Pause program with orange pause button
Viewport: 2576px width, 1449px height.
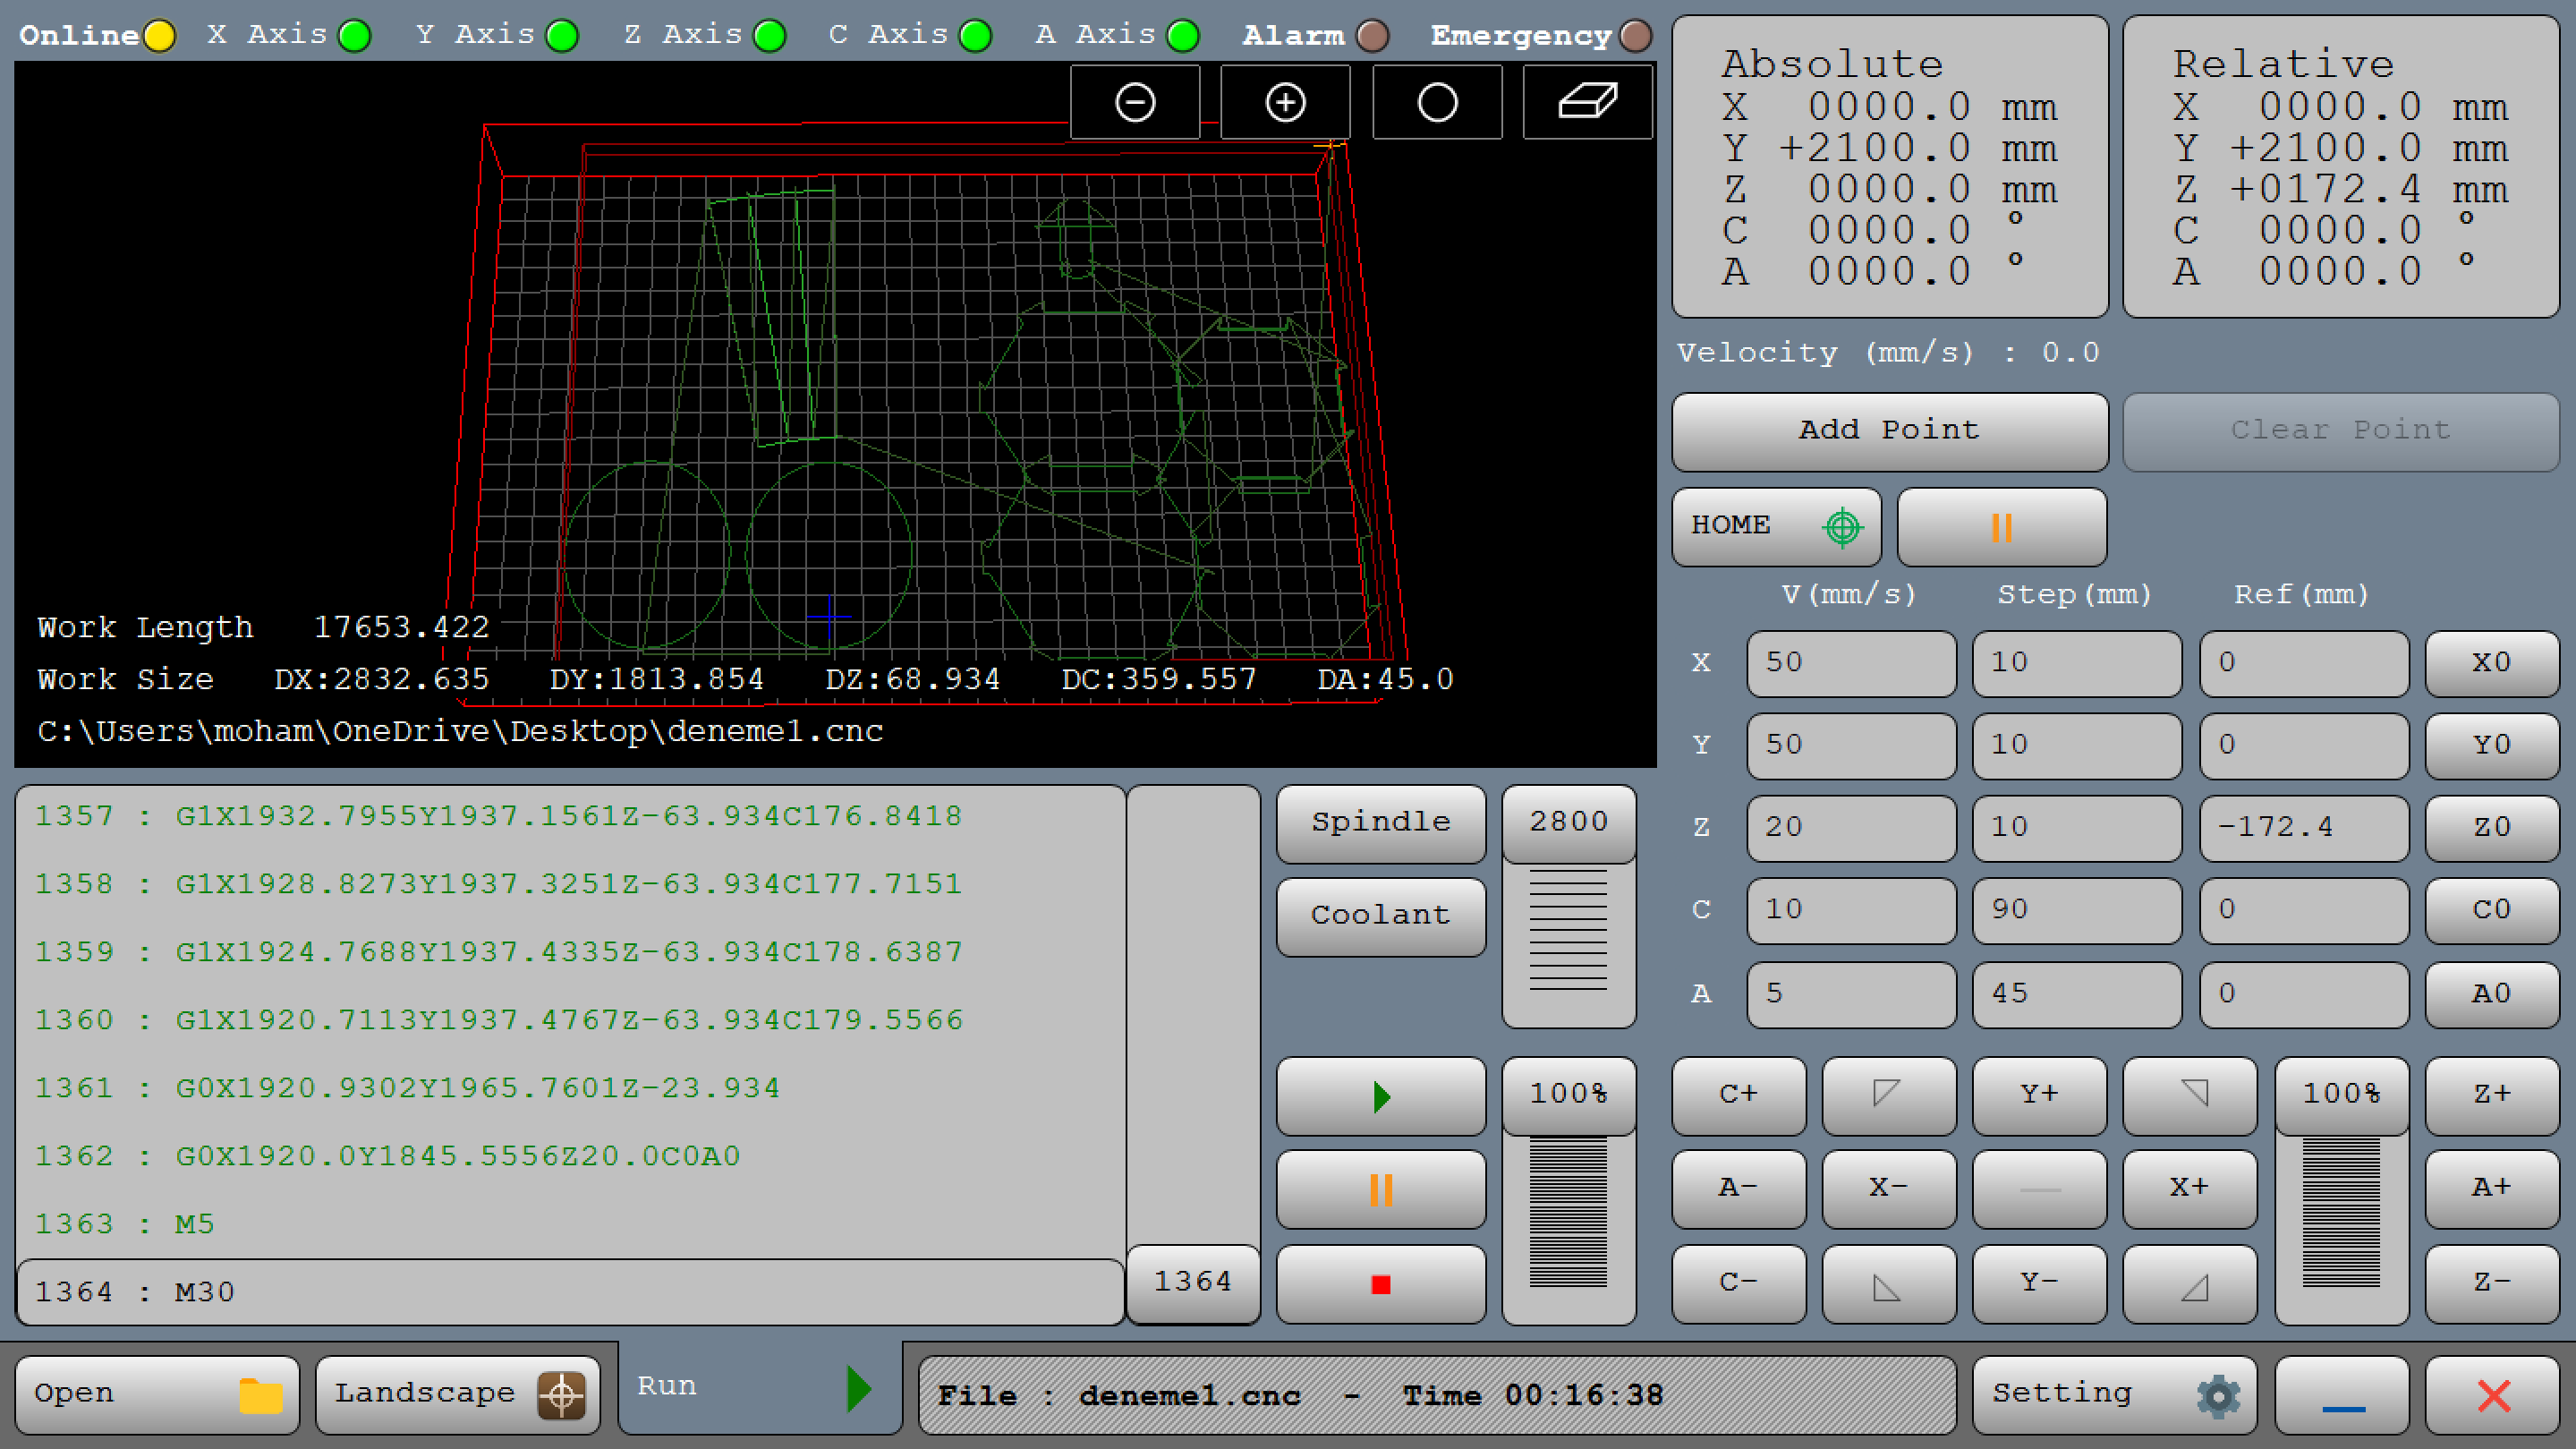[x=1380, y=1190]
